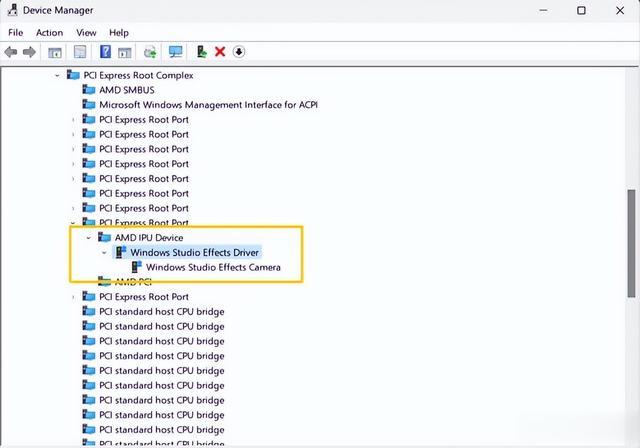Viewport: 640px width, 448px height.
Task: Click the Back arrow in the toolbar
Action: 11,52
